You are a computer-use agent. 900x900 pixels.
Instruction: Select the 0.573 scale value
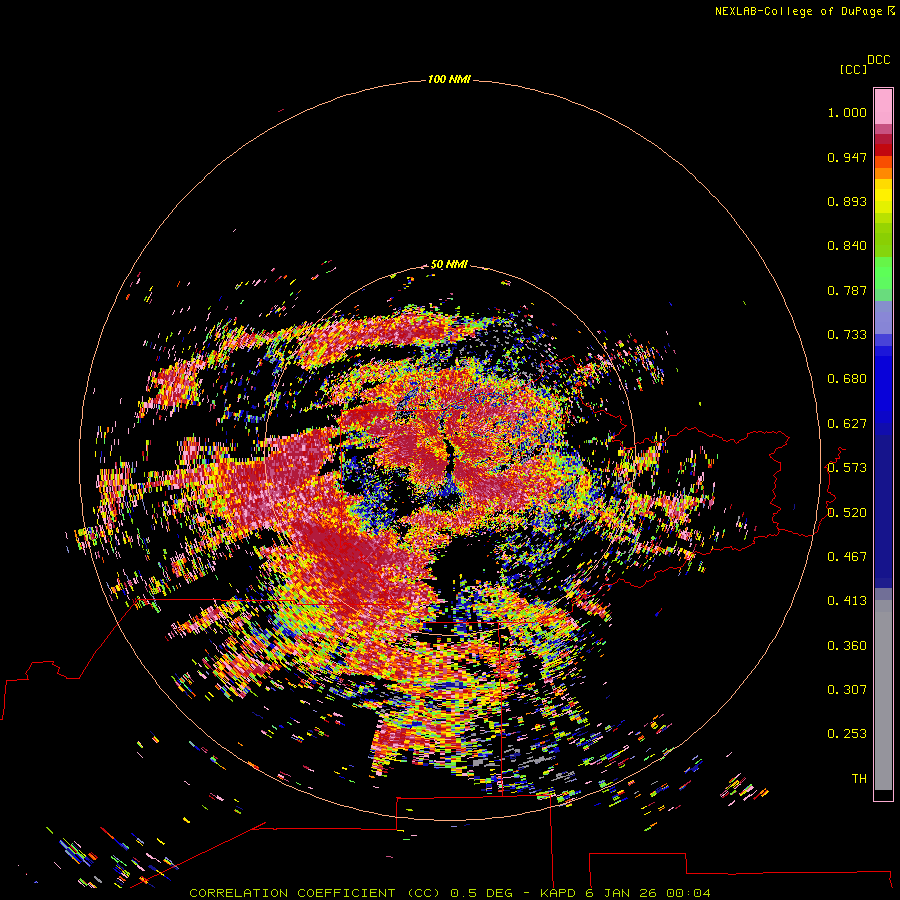click(847, 468)
